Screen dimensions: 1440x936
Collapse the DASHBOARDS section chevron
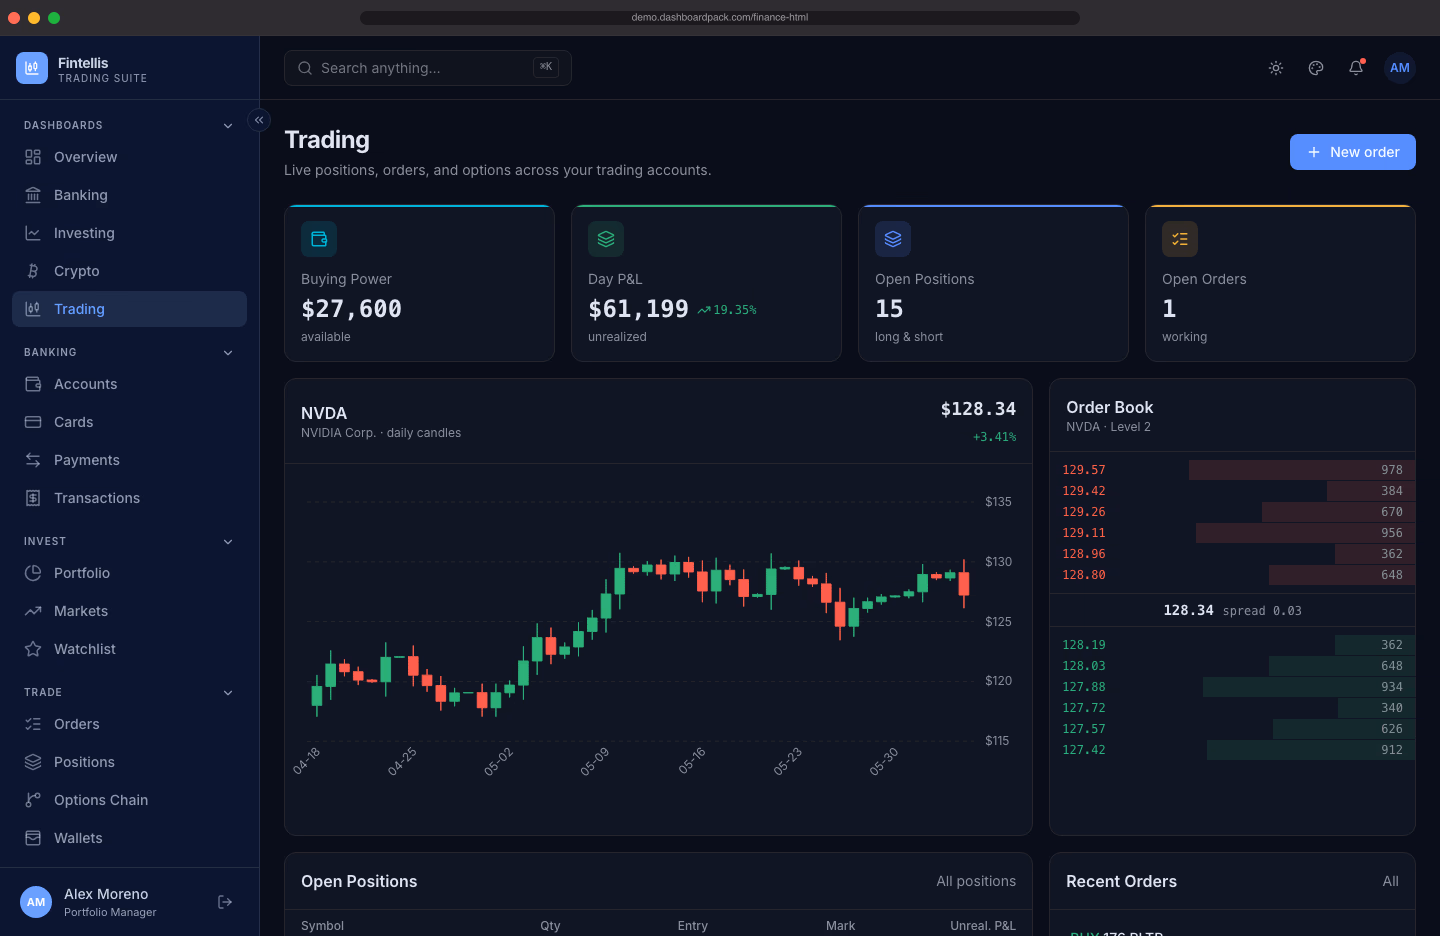228,126
